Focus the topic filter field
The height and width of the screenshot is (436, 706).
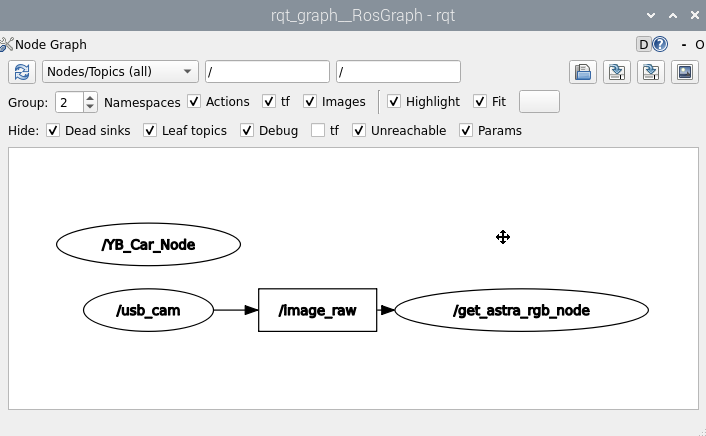398,72
